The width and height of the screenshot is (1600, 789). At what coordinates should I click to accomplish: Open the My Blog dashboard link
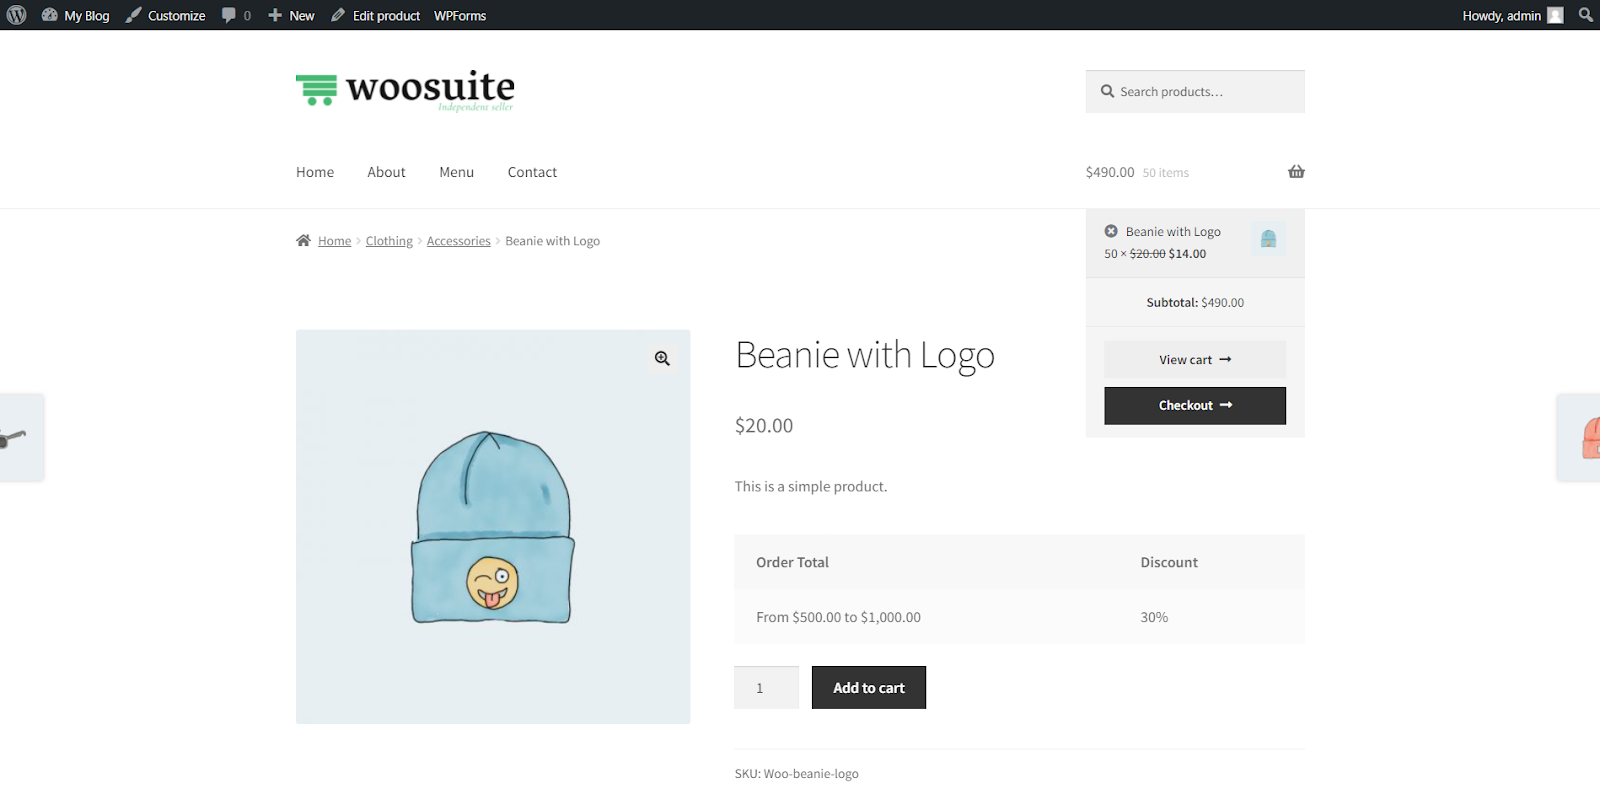(x=76, y=15)
